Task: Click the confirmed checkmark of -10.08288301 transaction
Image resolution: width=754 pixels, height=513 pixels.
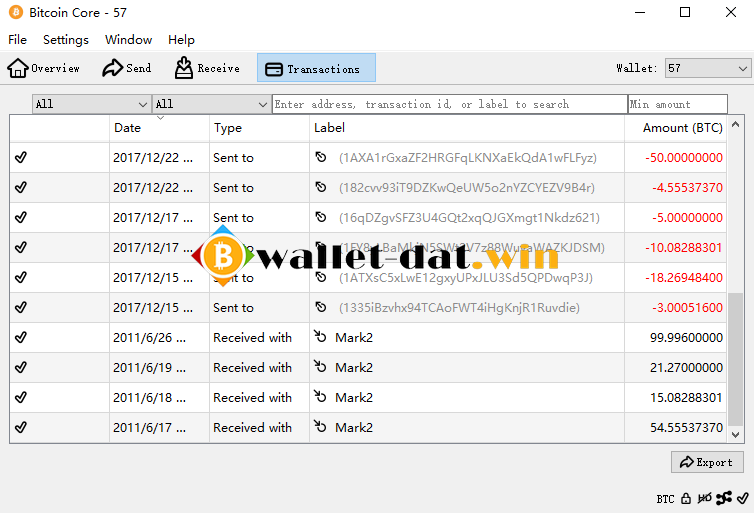Action: [21, 247]
